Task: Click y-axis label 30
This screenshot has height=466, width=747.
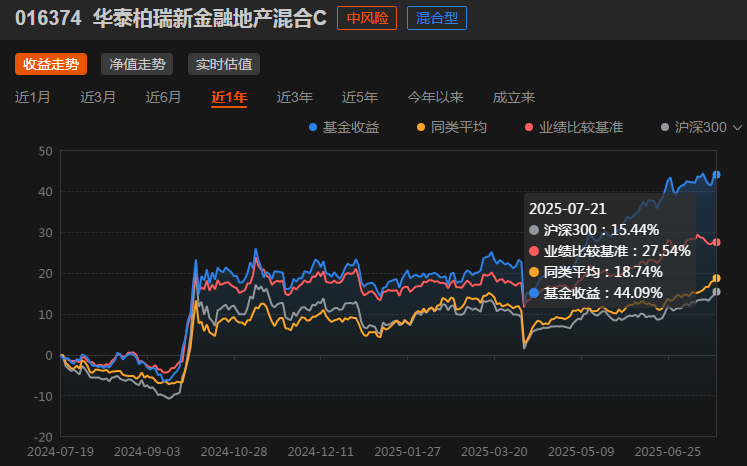Action: click(46, 233)
